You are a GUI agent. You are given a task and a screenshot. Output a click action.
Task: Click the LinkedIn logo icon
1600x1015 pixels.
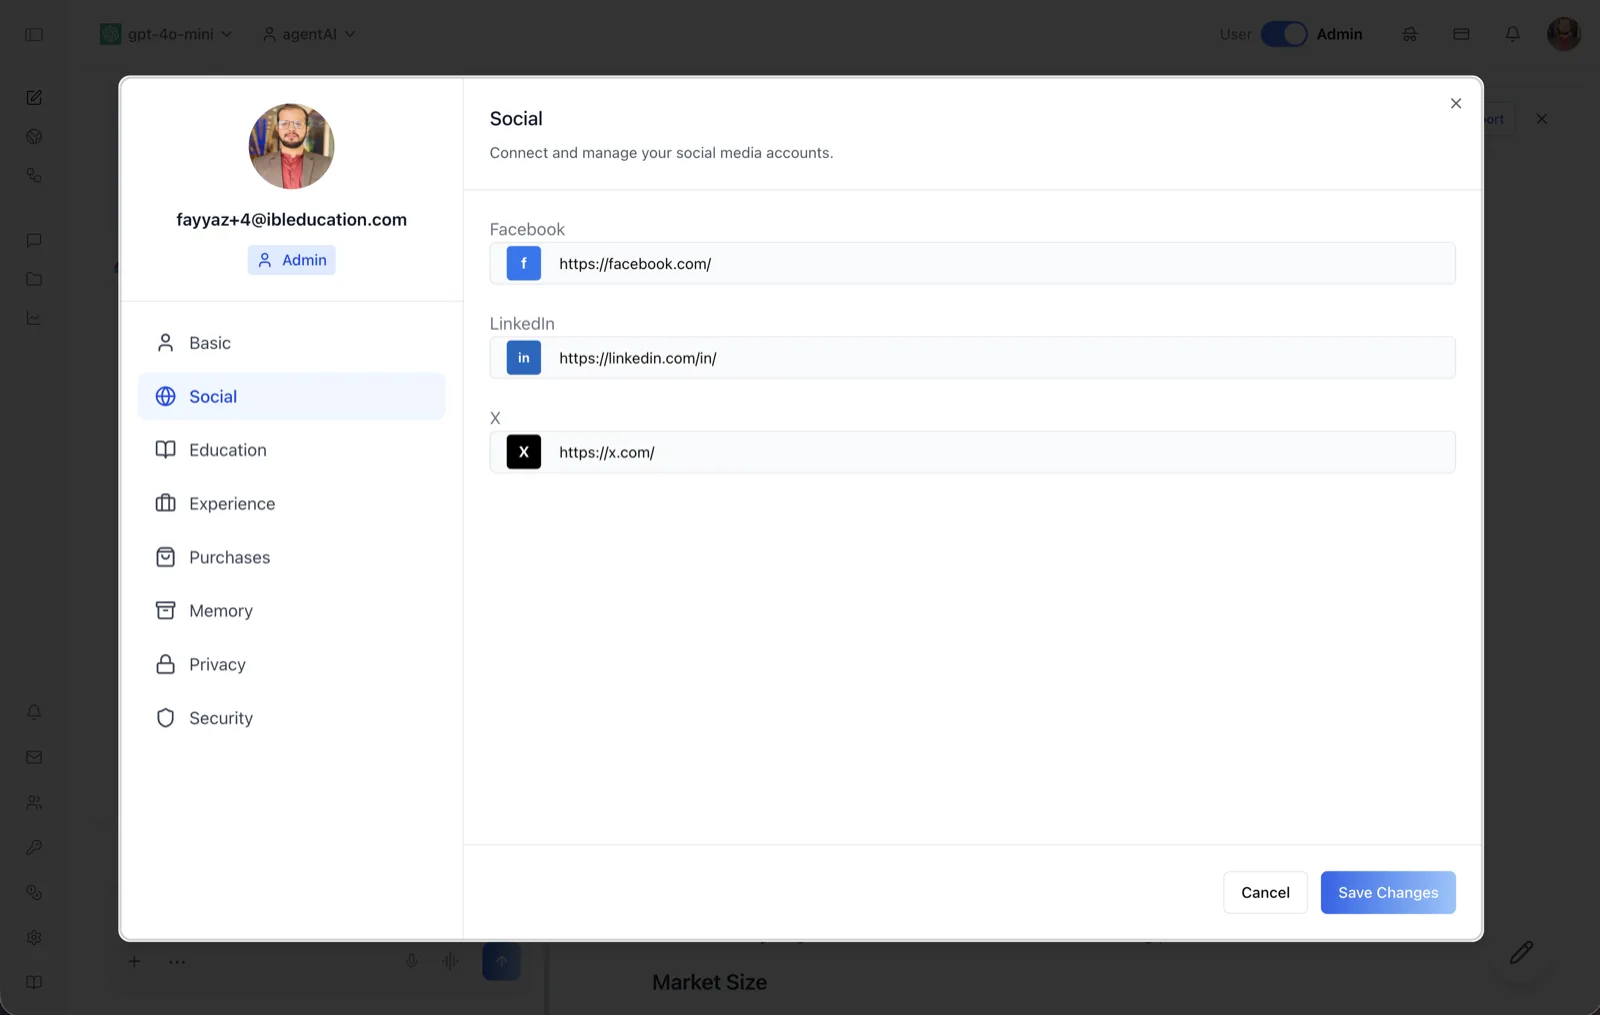(523, 358)
